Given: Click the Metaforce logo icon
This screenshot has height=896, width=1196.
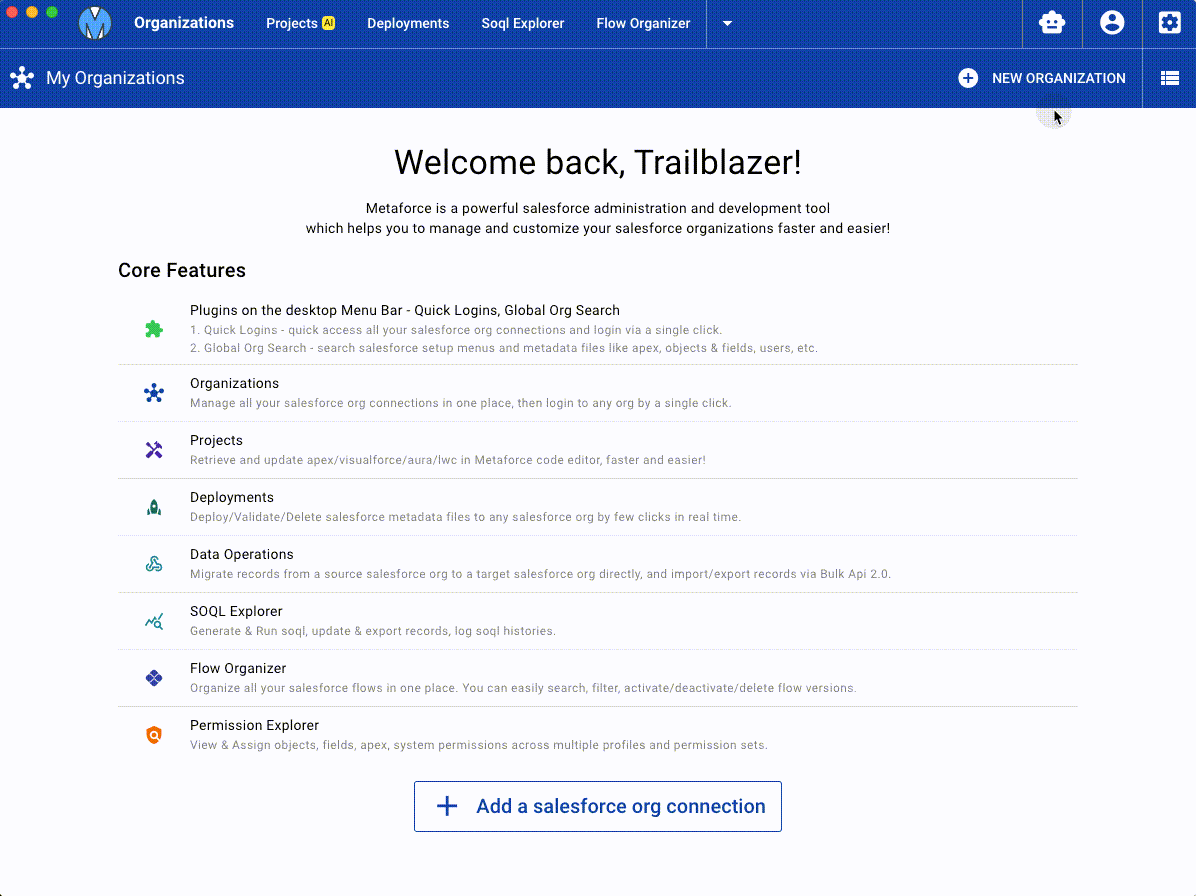Looking at the screenshot, I should 95,23.
